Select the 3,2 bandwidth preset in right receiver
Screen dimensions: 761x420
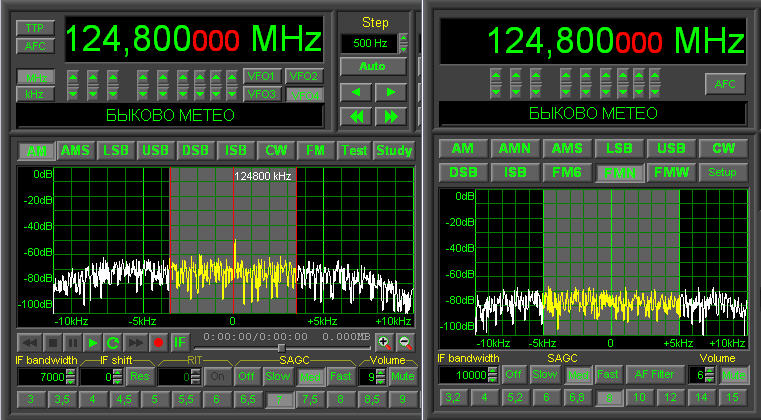pos(453,398)
